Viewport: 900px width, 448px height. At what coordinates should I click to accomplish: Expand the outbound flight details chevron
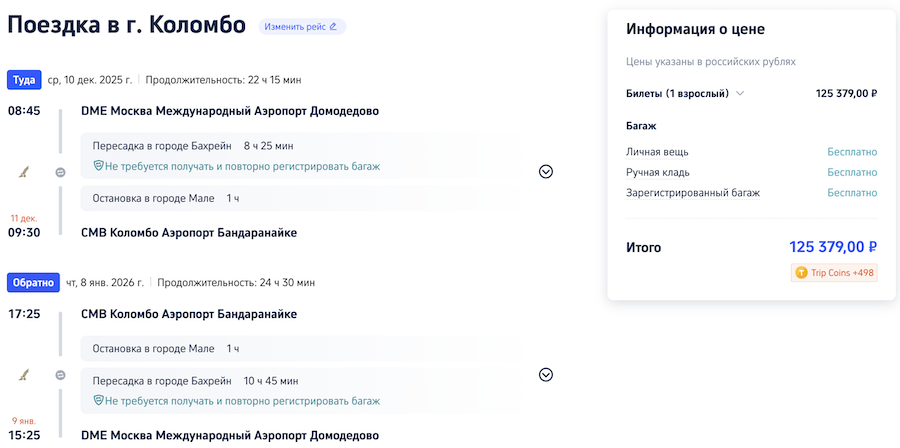545,171
